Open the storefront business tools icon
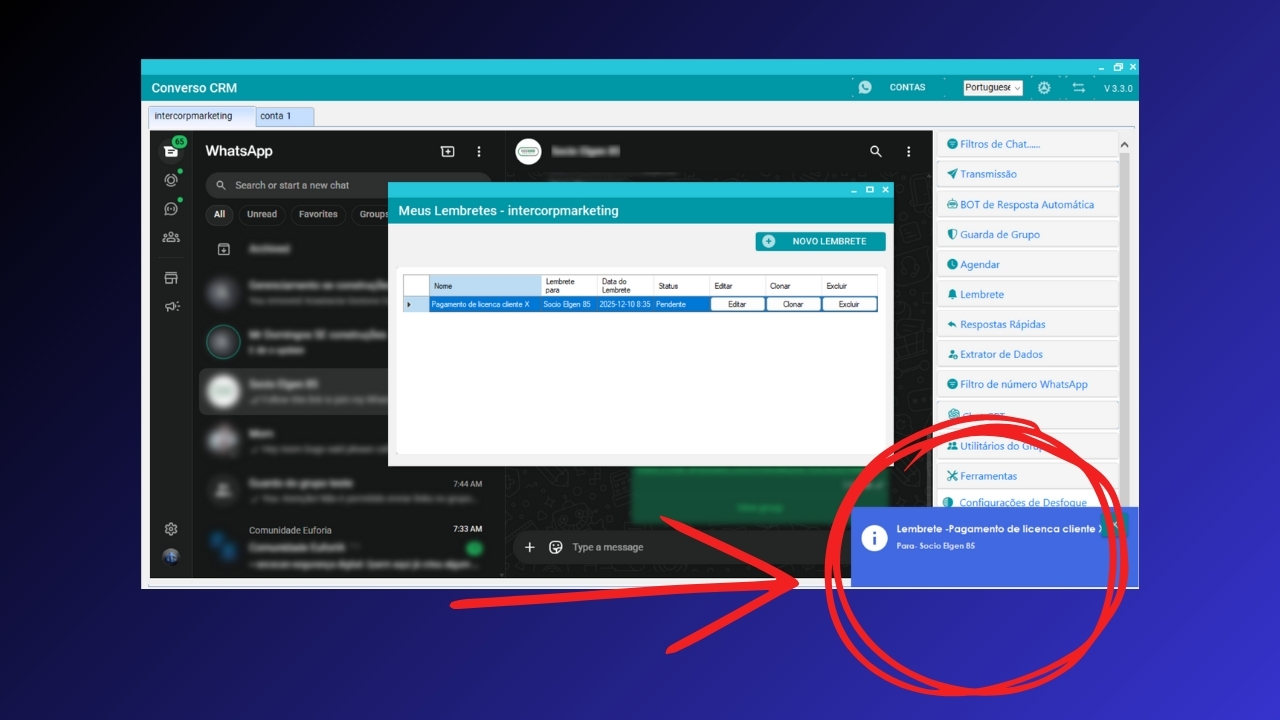1280x720 pixels. click(171, 278)
